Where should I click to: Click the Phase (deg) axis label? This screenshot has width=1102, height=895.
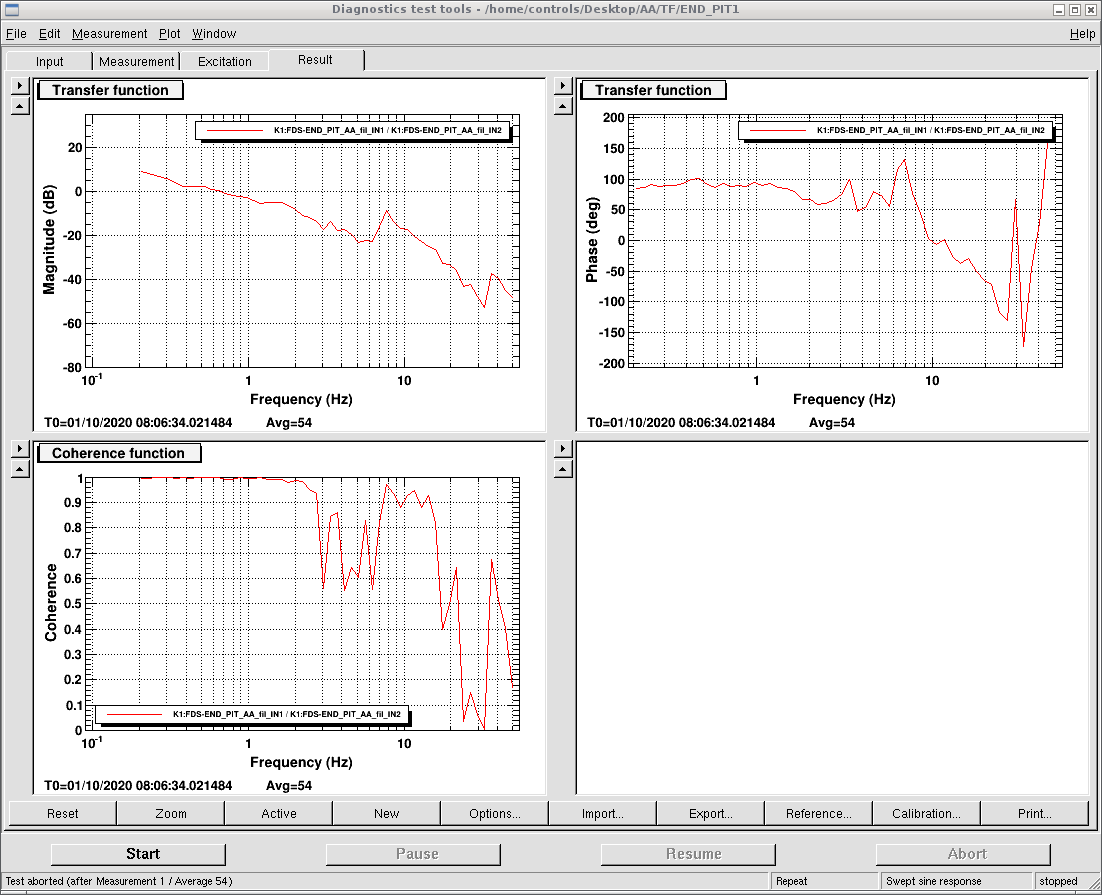592,240
